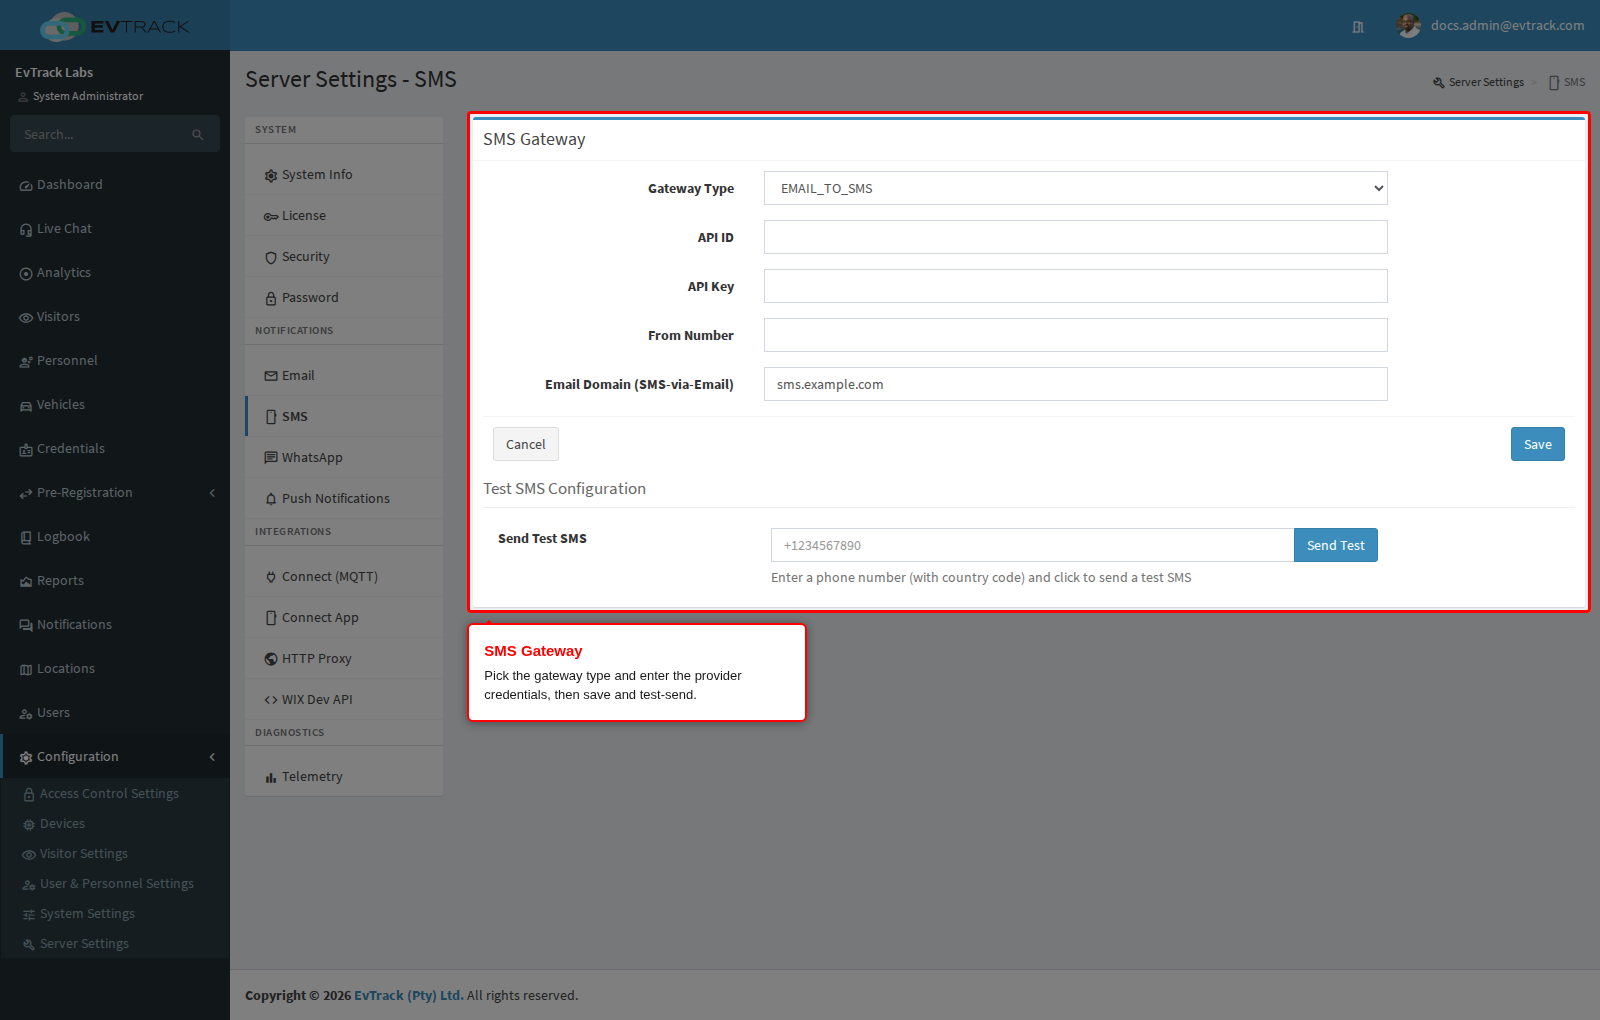Viewport: 1600px width, 1020px height.
Task: Click the Notifications sidebar icon
Action: click(x=26, y=626)
